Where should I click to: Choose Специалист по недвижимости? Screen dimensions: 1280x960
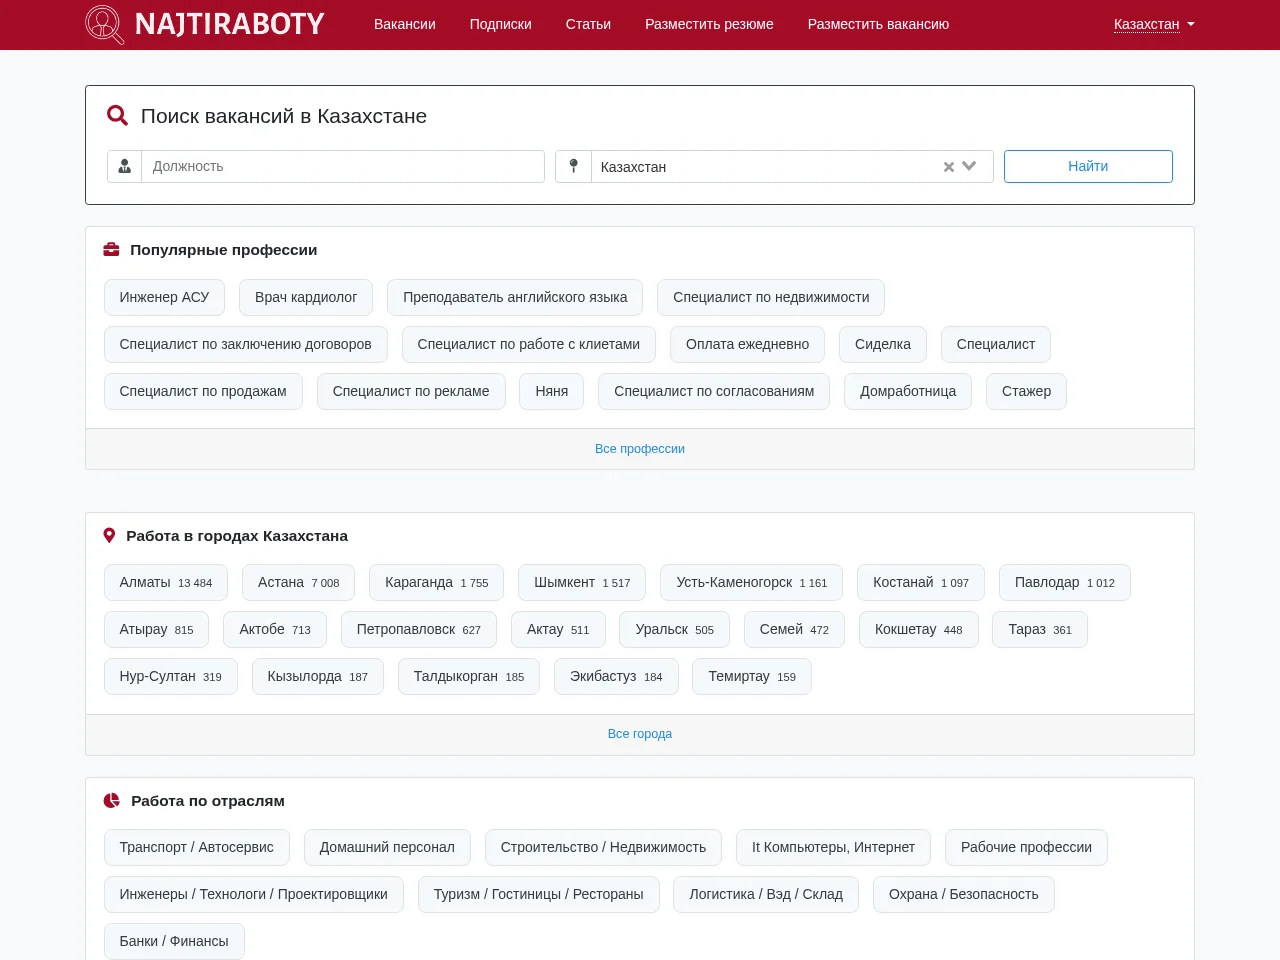pos(771,297)
